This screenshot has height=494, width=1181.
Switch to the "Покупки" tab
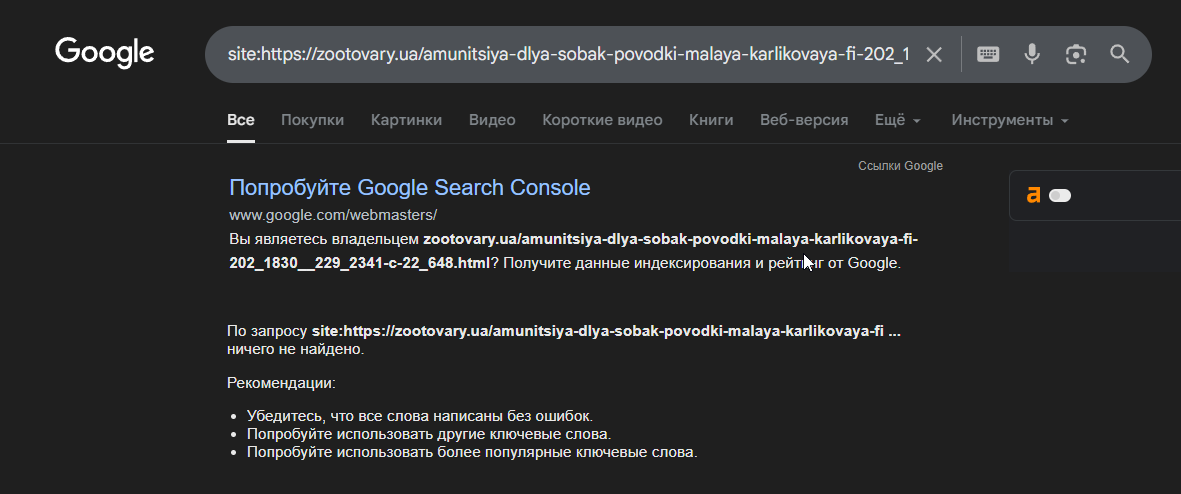[x=312, y=120]
